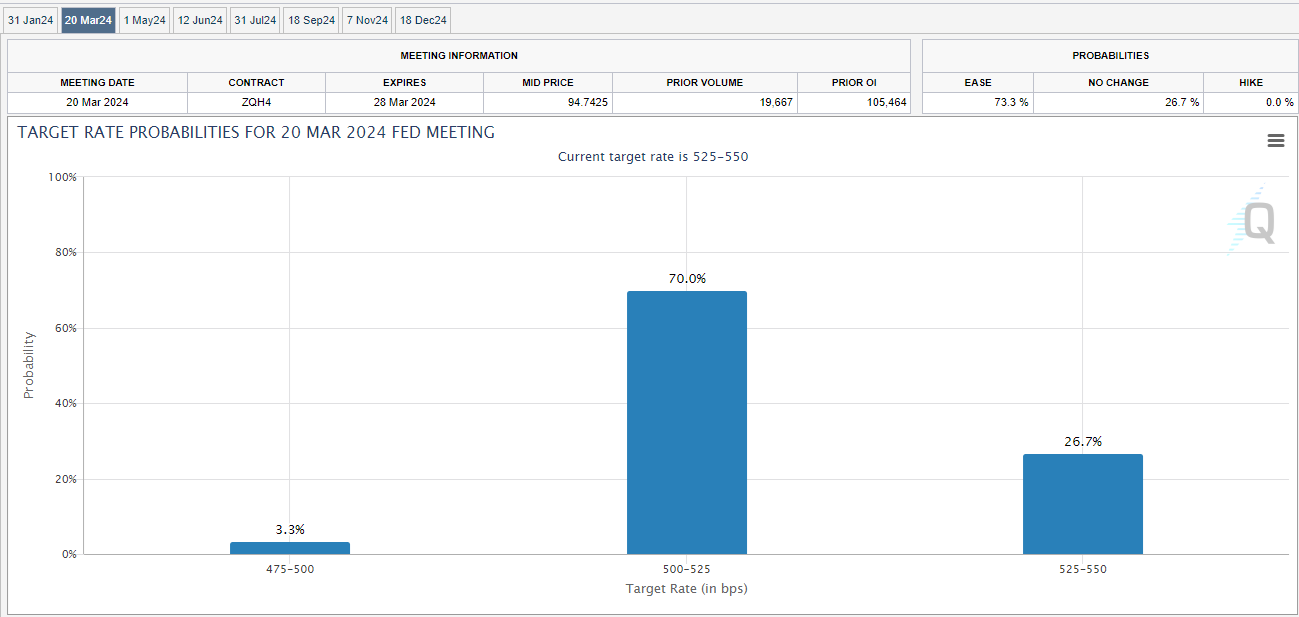1299x617 pixels.
Task: Click the 80% y-axis tick label
Action: click(x=65, y=253)
